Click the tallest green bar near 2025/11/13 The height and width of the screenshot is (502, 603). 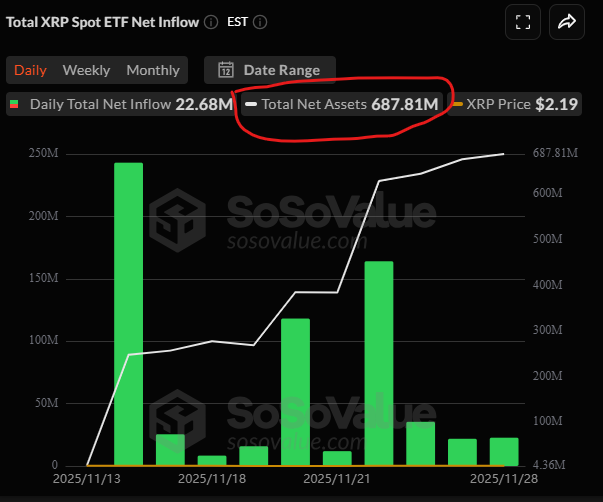128,314
